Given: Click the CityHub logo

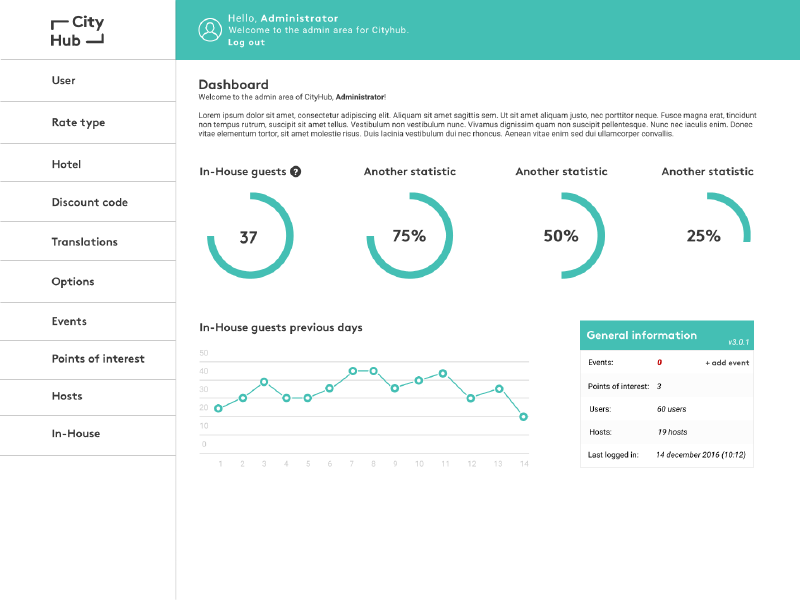Looking at the screenshot, I should [x=75, y=28].
